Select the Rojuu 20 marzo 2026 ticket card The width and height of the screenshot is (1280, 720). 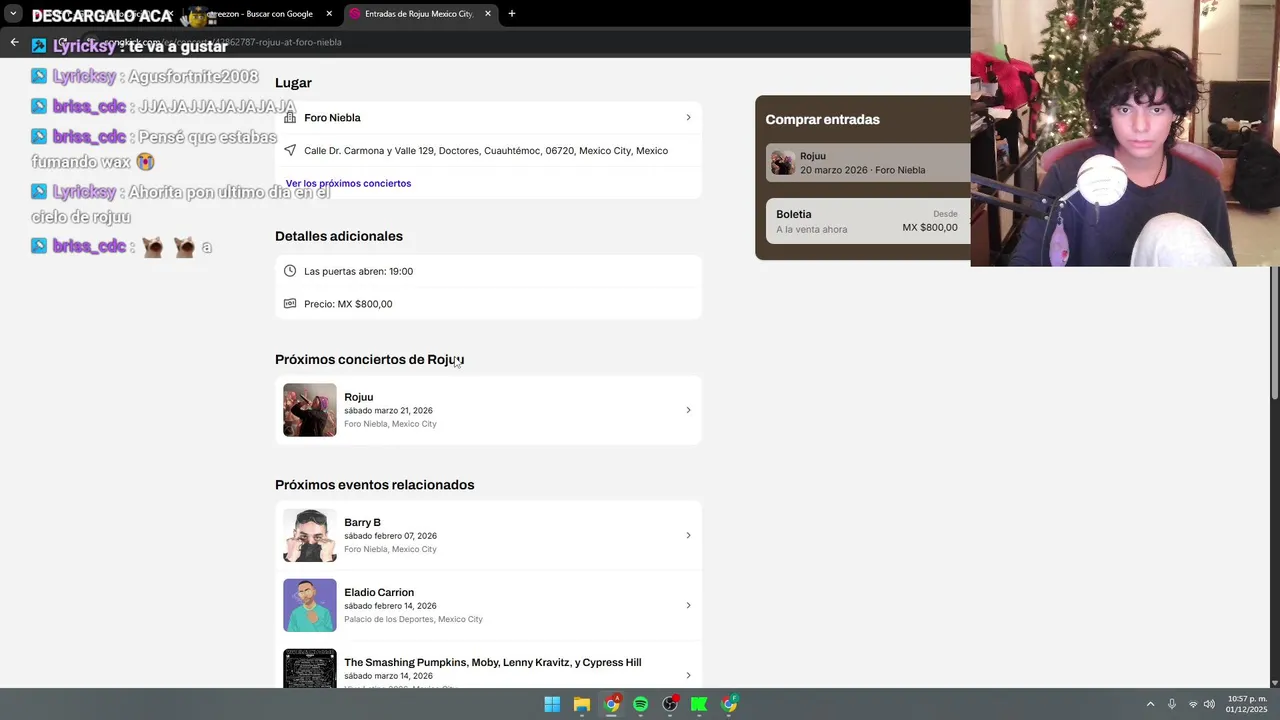pyautogui.click(x=868, y=163)
